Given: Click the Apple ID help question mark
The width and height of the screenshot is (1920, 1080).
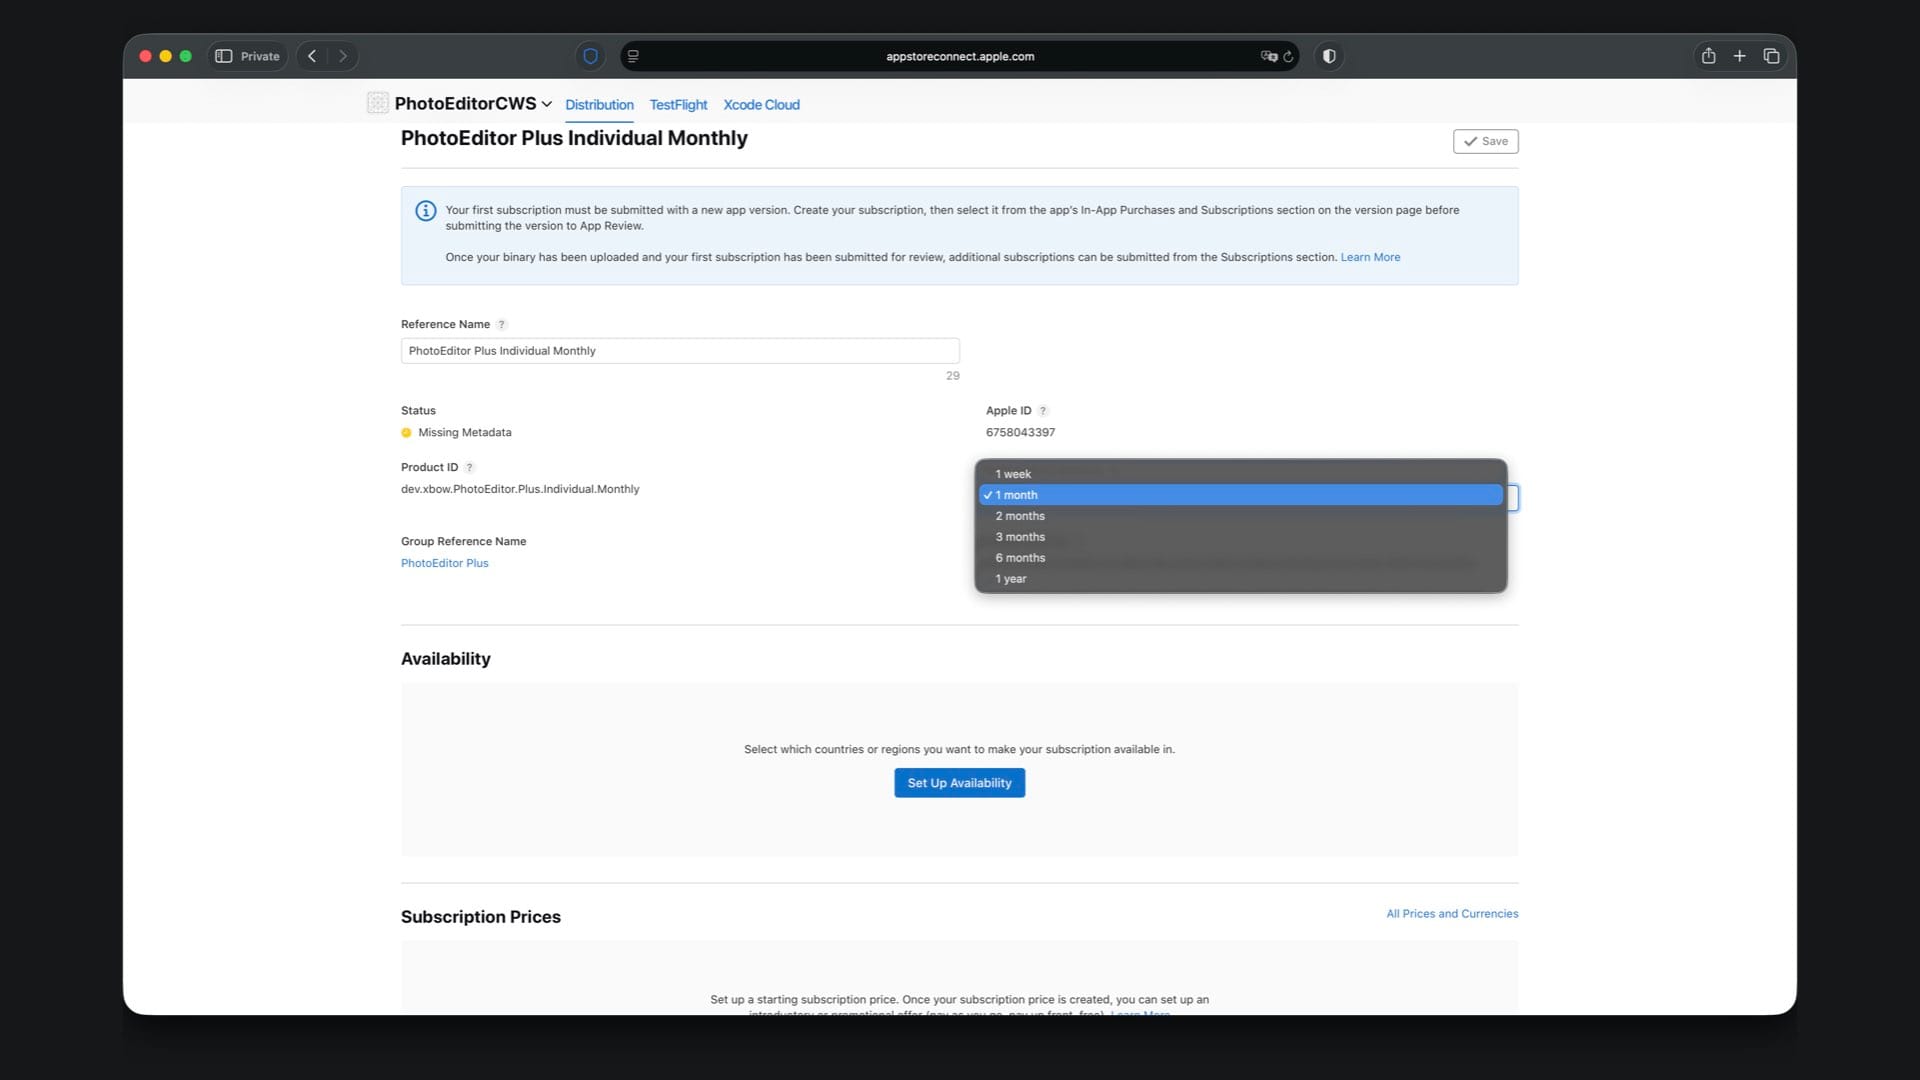Looking at the screenshot, I should point(1043,411).
